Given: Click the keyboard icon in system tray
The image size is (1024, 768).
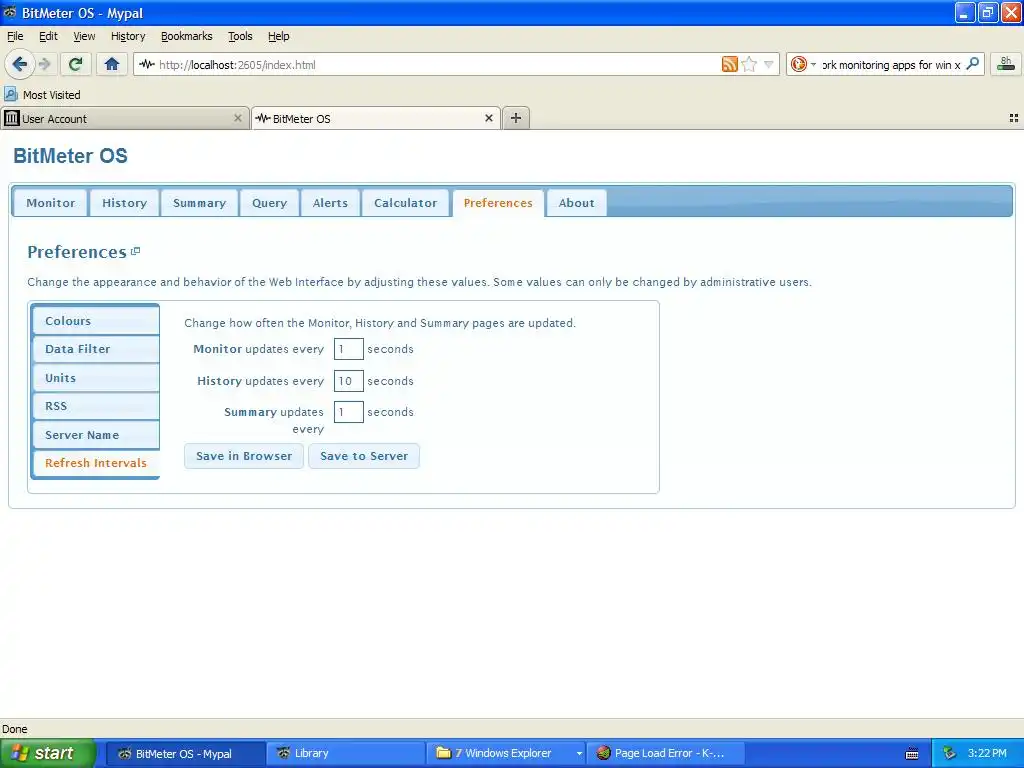Looking at the screenshot, I should click(x=912, y=754).
